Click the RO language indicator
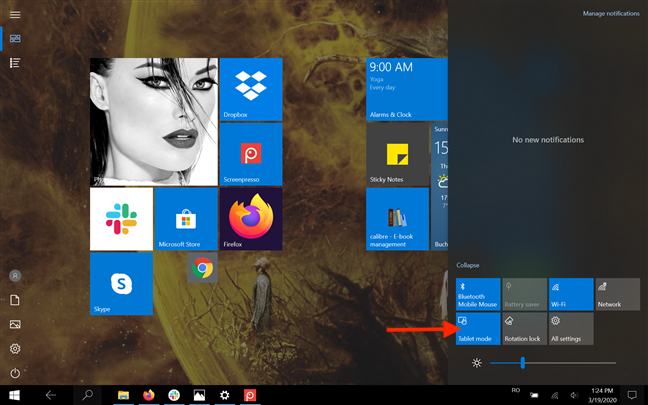This screenshot has height=405, width=648. [516, 391]
